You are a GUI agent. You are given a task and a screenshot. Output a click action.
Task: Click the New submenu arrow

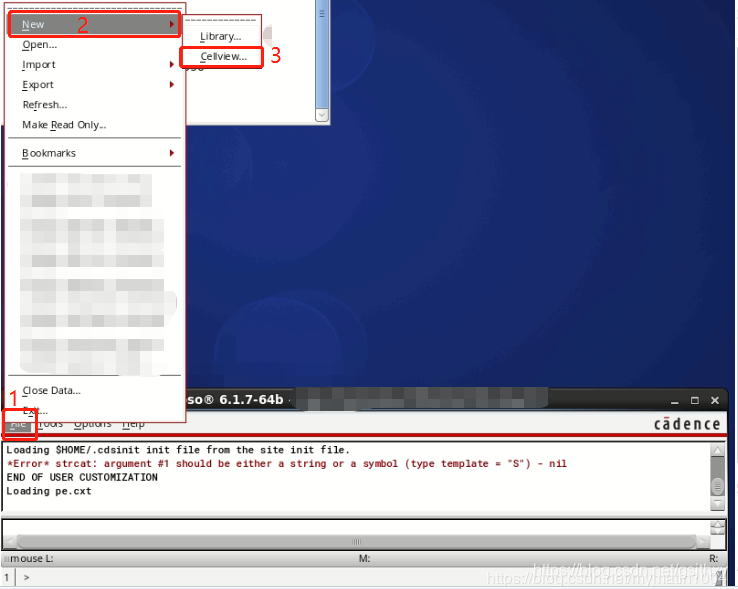tap(172, 24)
